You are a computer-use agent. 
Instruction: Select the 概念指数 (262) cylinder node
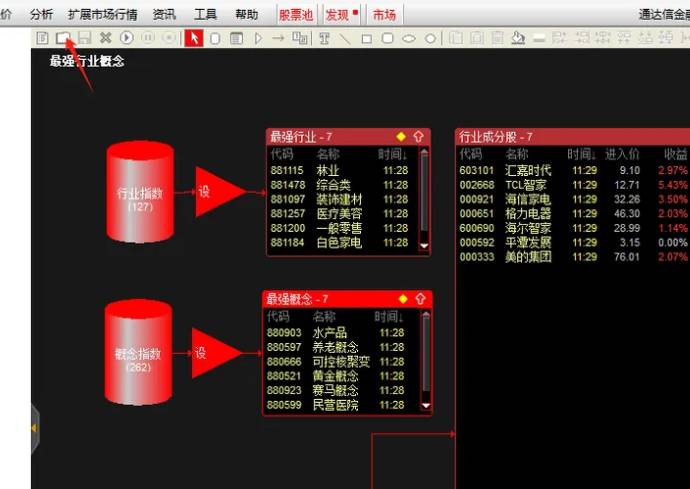coord(138,352)
